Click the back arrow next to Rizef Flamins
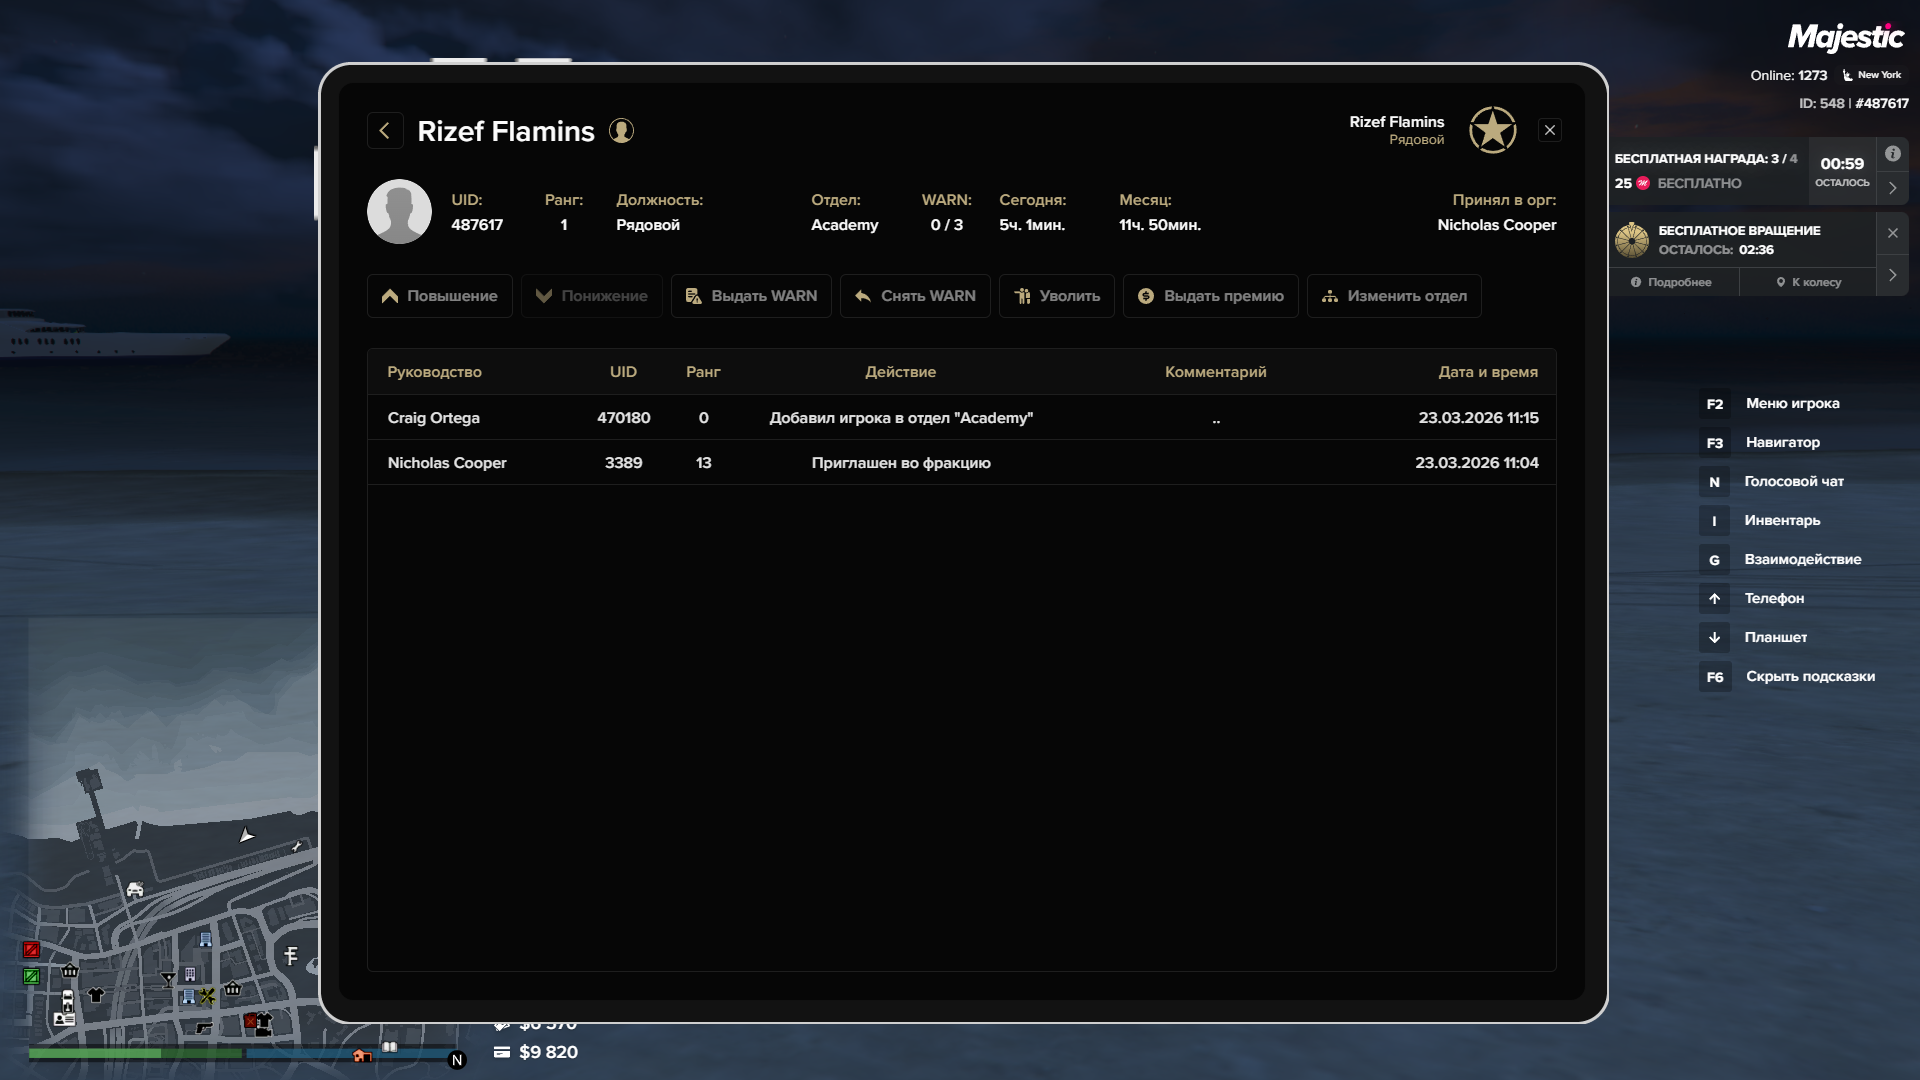 (x=385, y=131)
